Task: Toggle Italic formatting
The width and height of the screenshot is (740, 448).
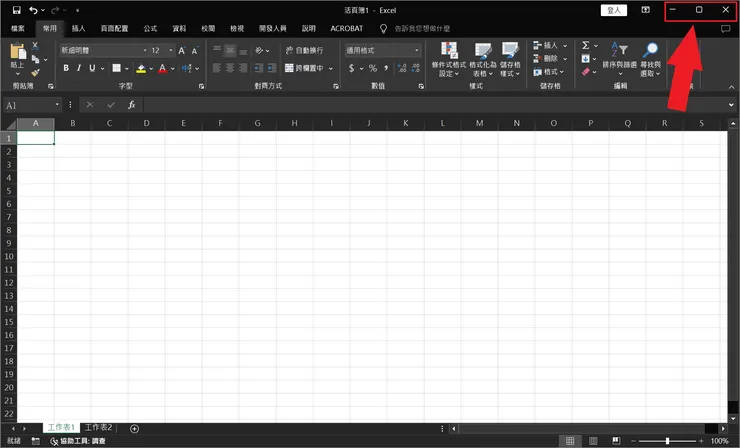Action: pyautogui.click(x=79, y=68)
